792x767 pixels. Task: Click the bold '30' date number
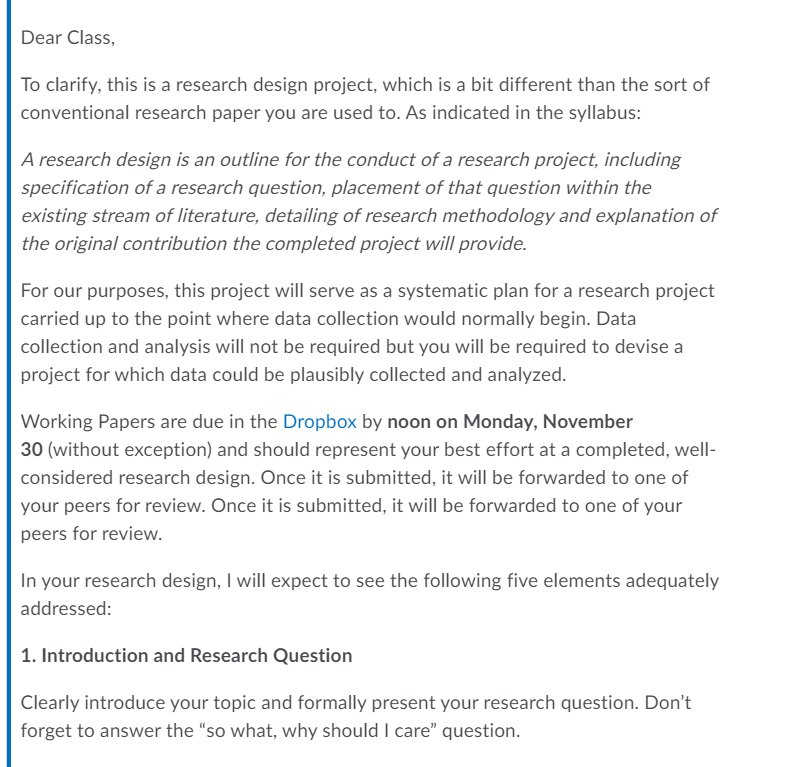pos(31,449)
